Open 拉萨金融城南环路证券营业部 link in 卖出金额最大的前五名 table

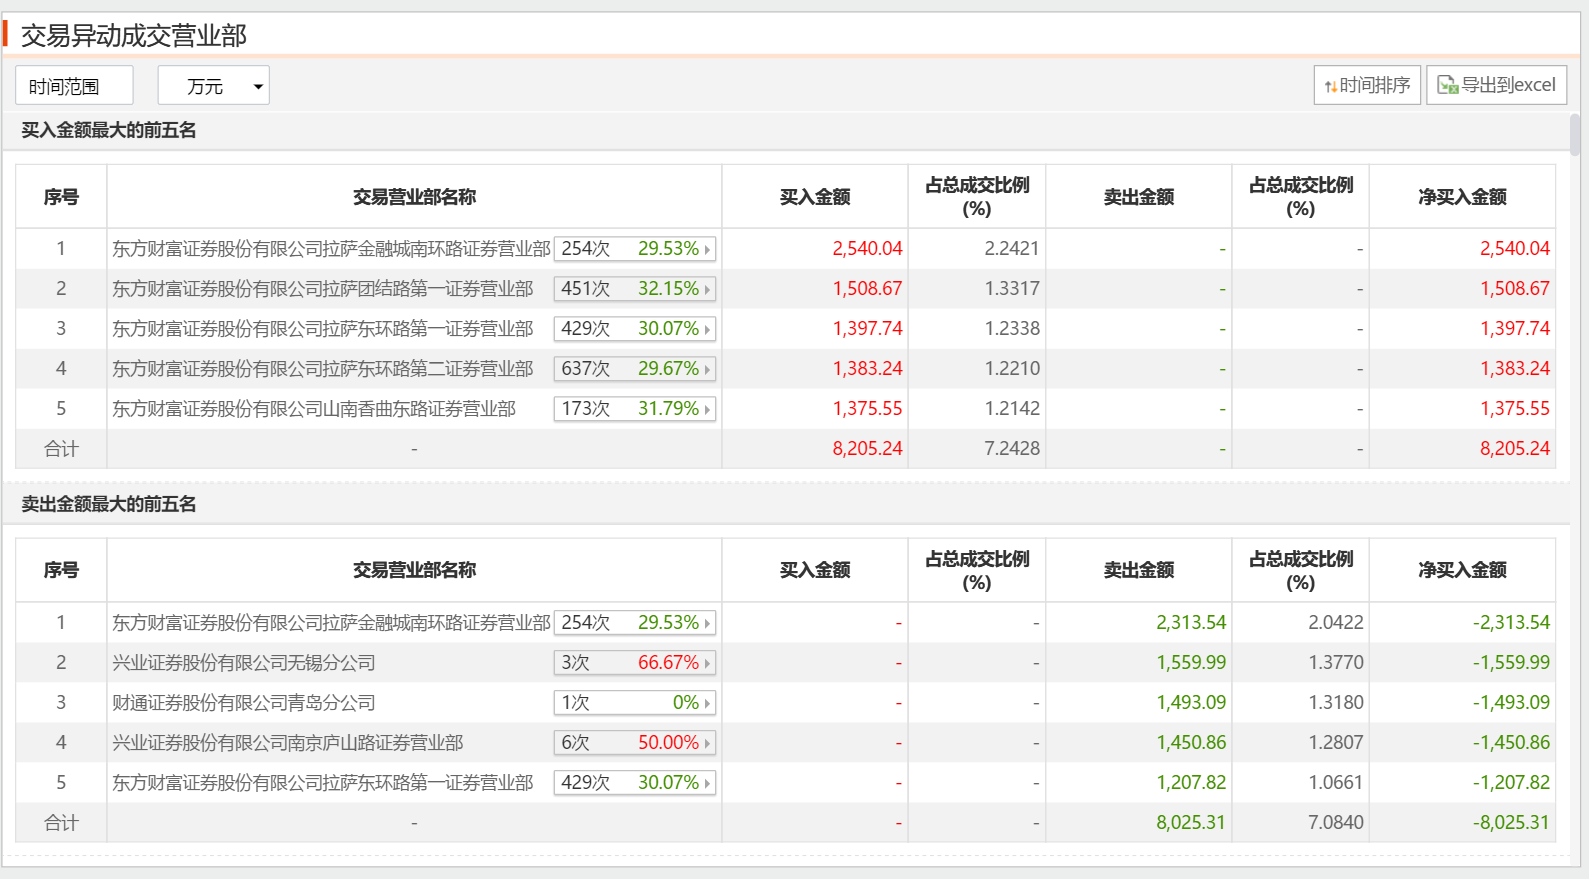(331, 623)
